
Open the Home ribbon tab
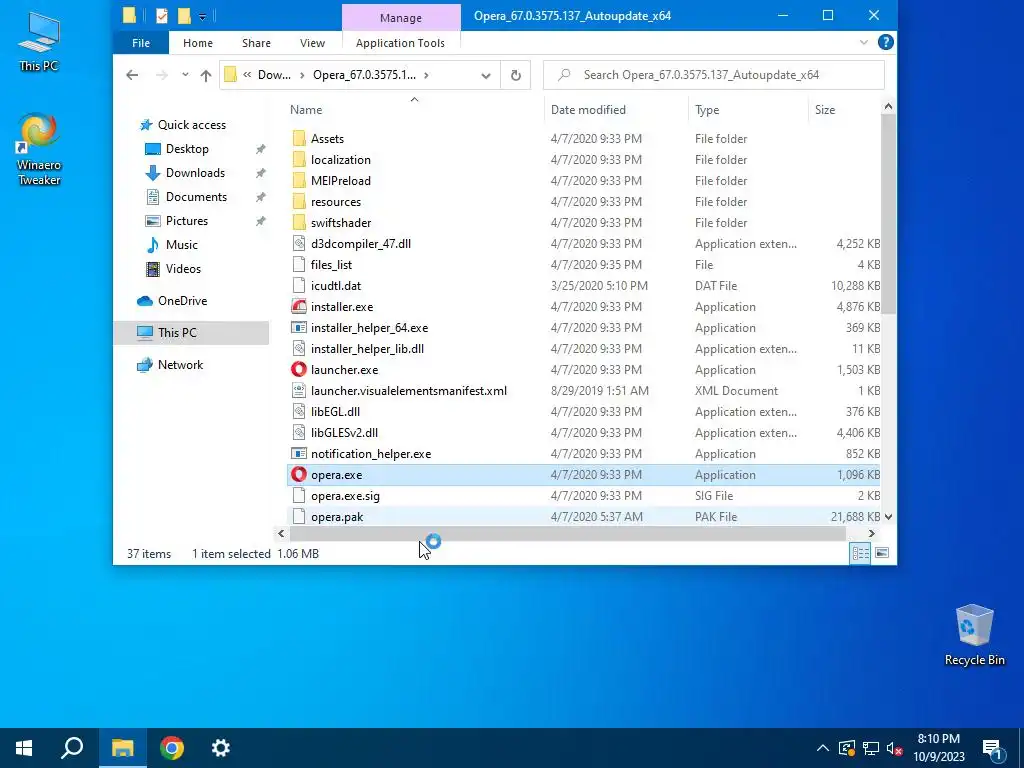[x=198, y=43]
